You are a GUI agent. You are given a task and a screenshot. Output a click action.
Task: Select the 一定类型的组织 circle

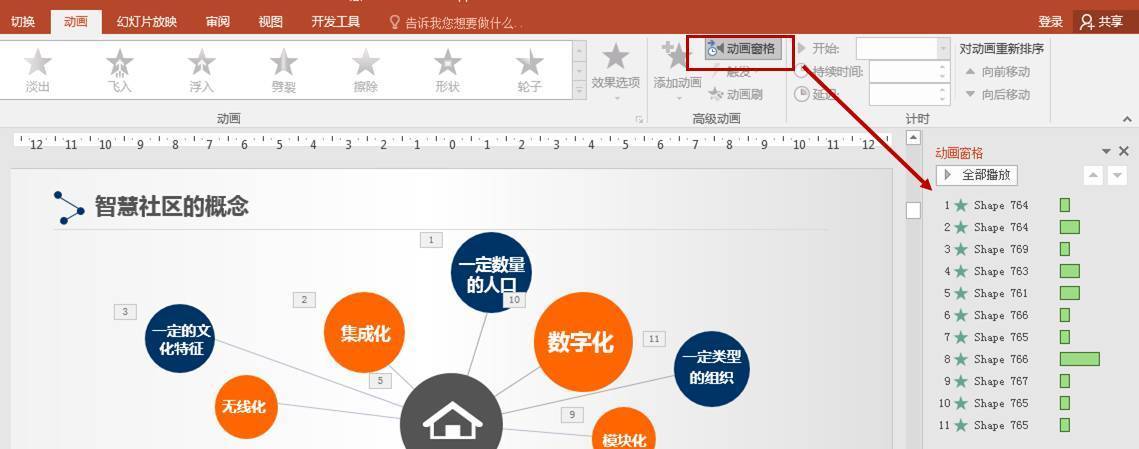[x=711, y=367]
